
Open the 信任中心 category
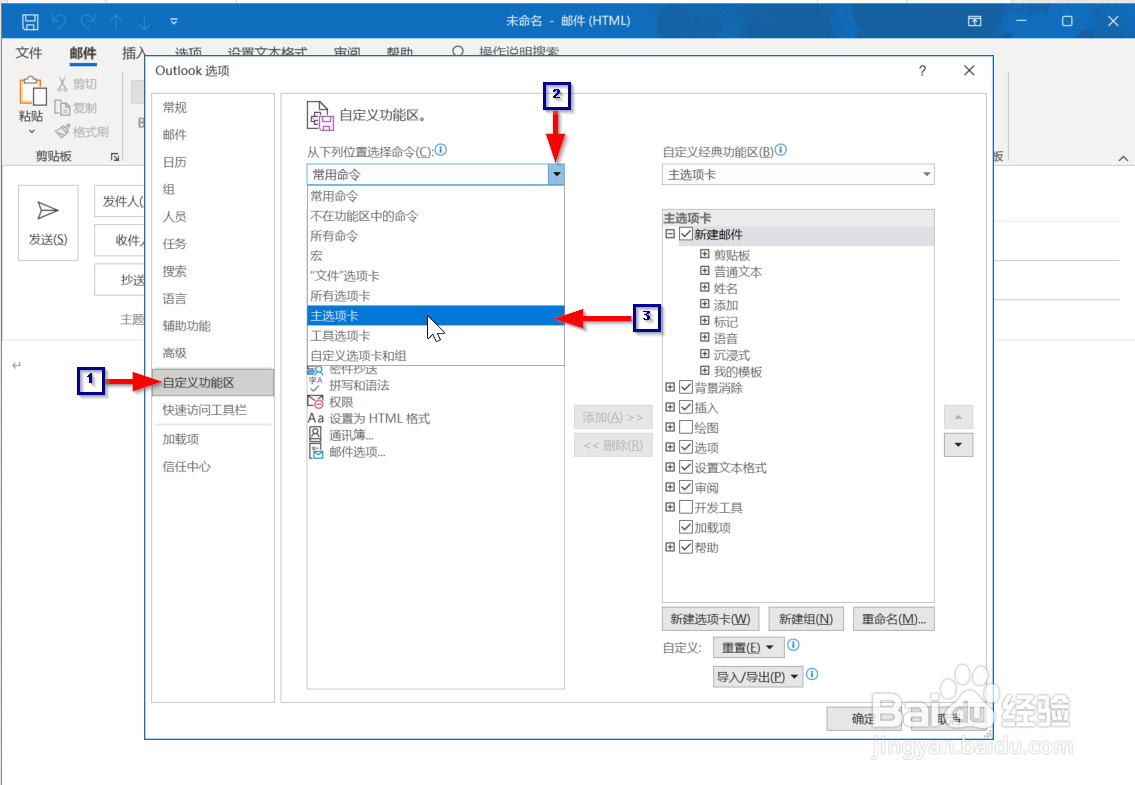pyautogui.click(x=213, y=466)
